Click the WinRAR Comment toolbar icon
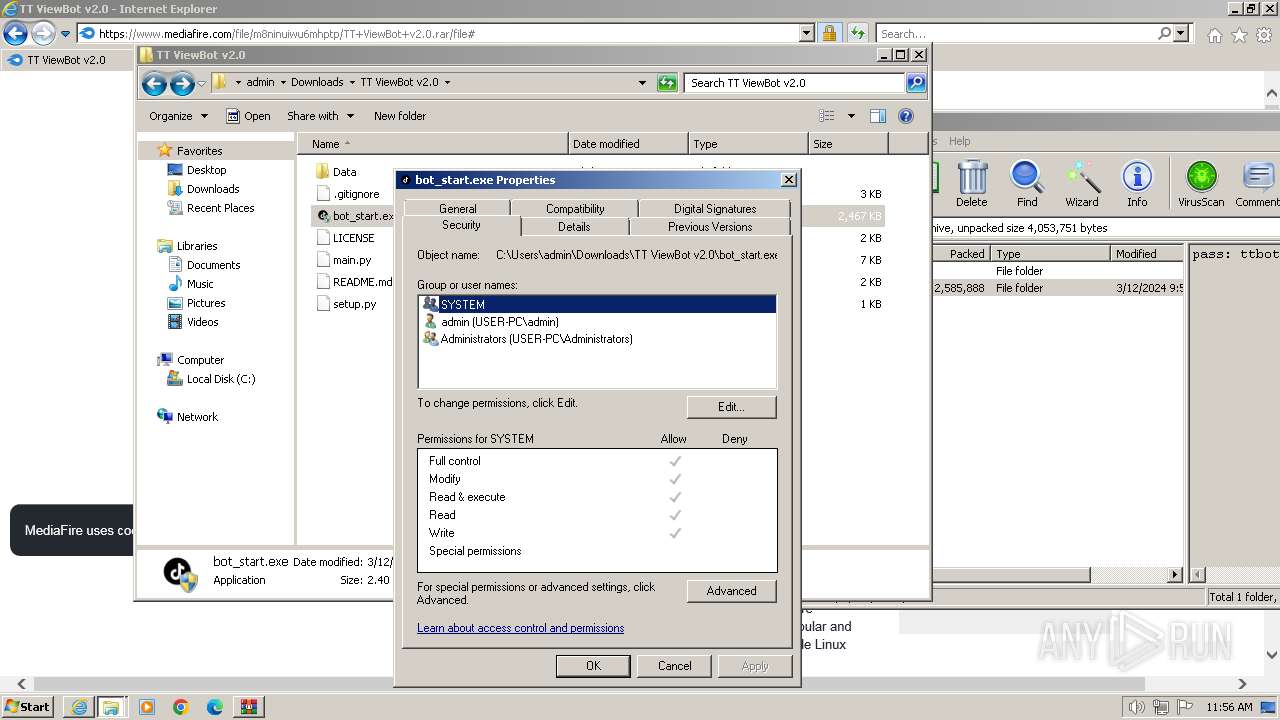The height and width of the screenshot is (720, 1280). 1258,184
